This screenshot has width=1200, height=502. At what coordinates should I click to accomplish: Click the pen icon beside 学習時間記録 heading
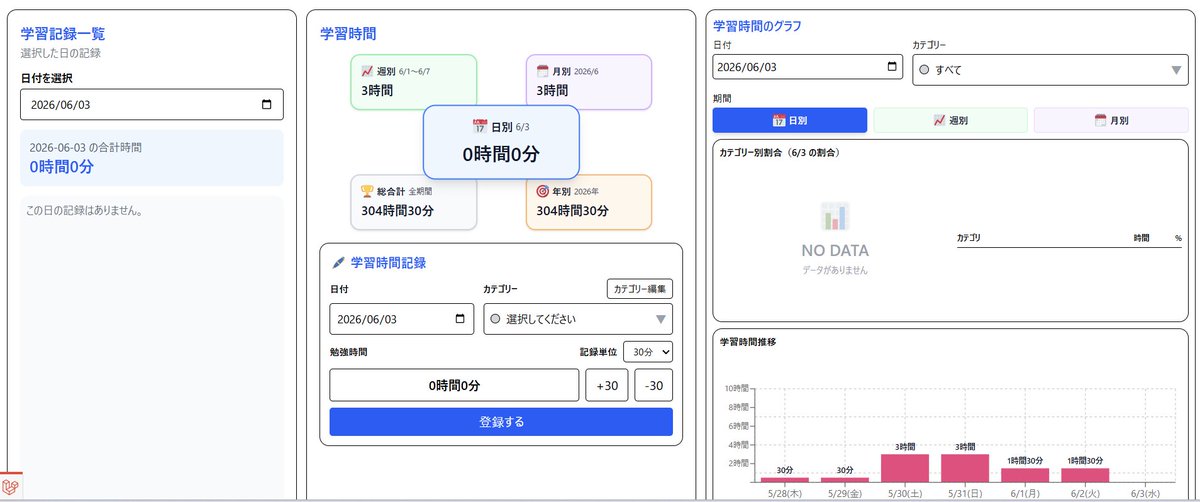[x=338, y=263]
